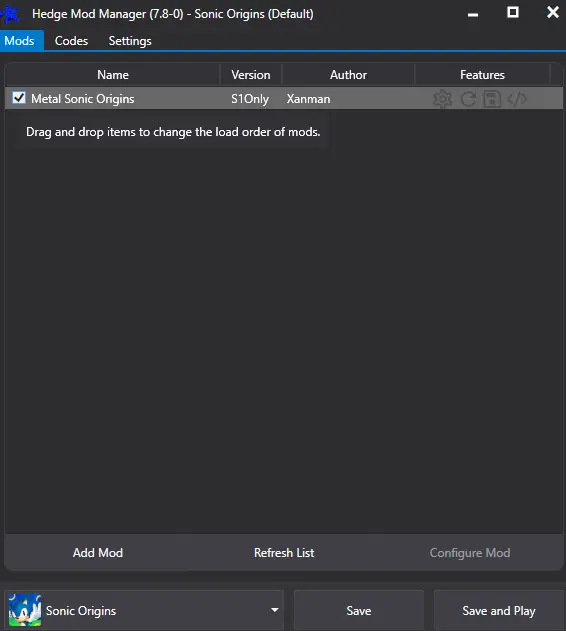566x631 pixels.
Task: Open the Sonic Origins game combo box
Action: [x=144, y=610]
